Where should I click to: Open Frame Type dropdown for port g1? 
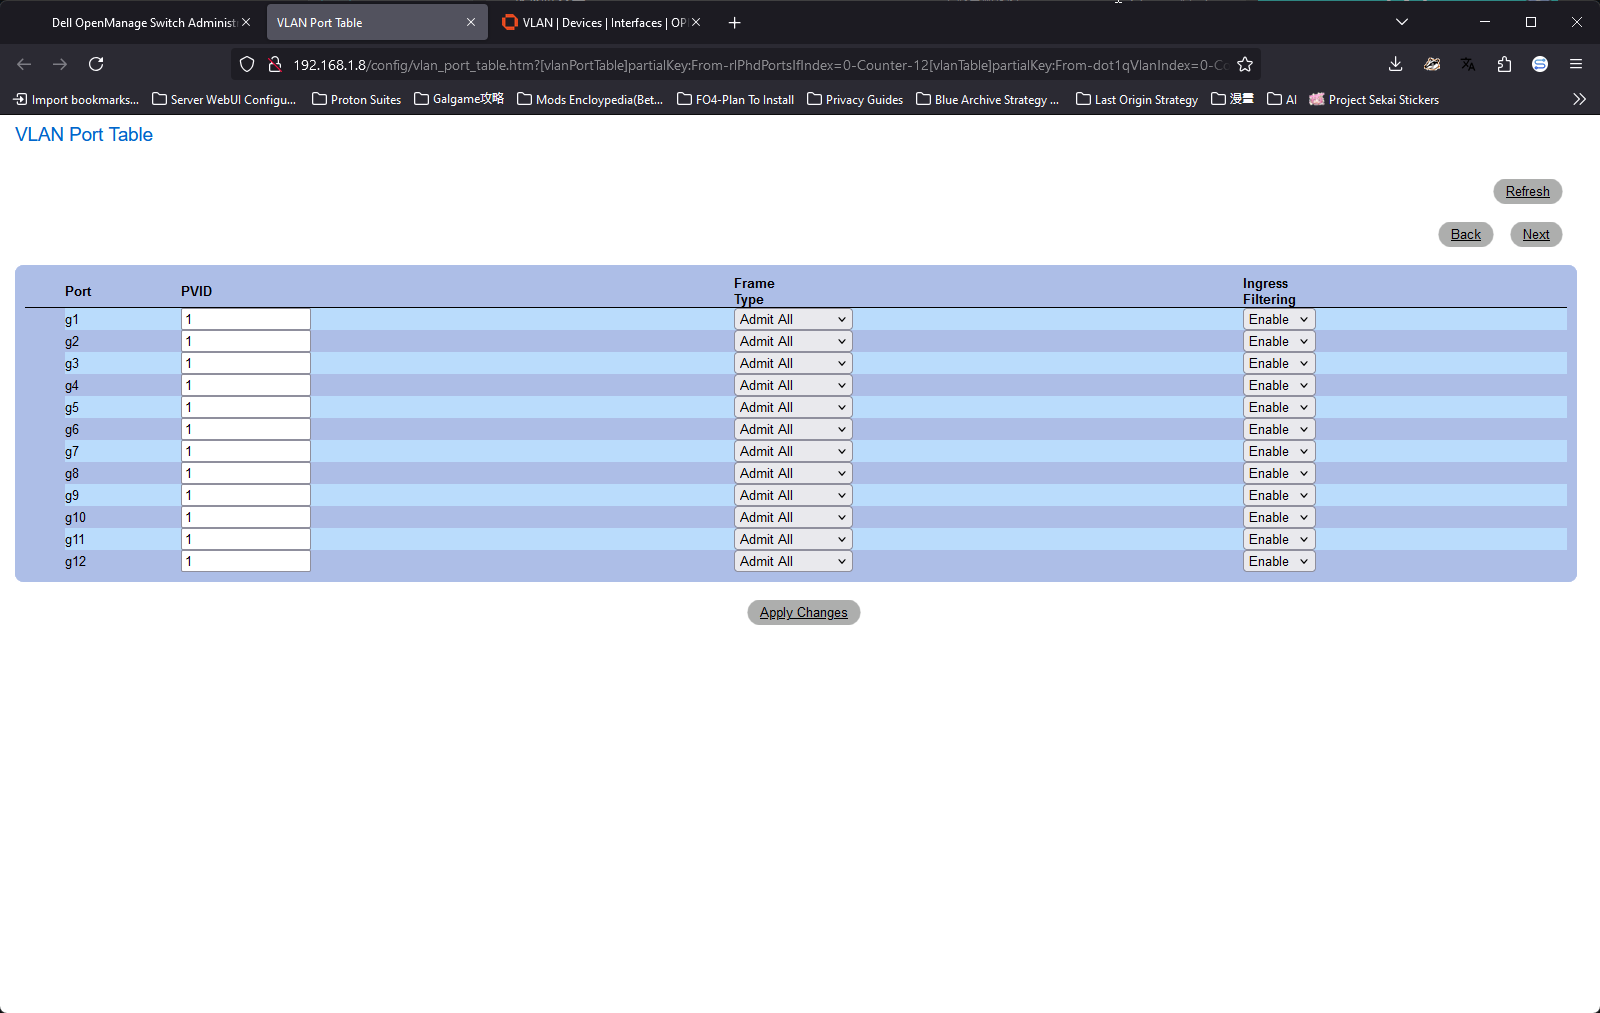(x=793, y=319)
